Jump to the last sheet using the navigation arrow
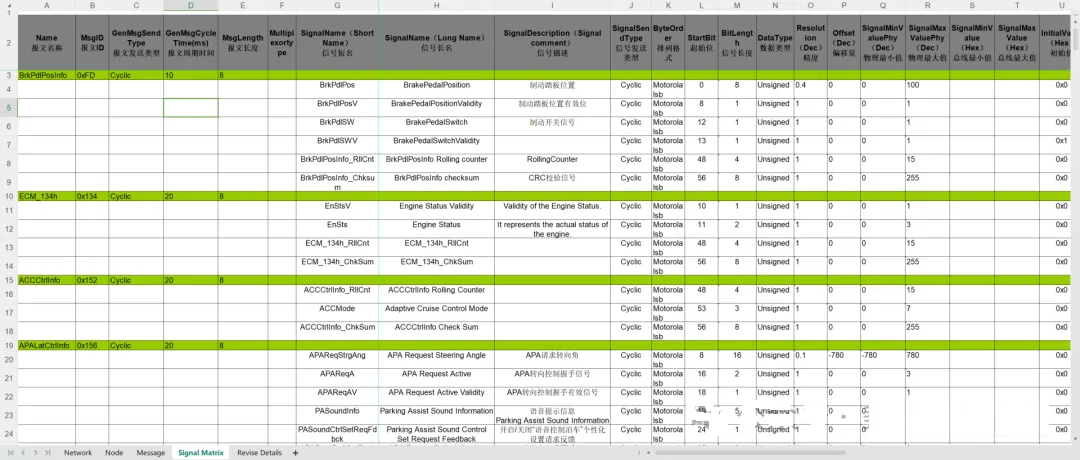This screenshot has height=460, width=1080. click(47, 452)
